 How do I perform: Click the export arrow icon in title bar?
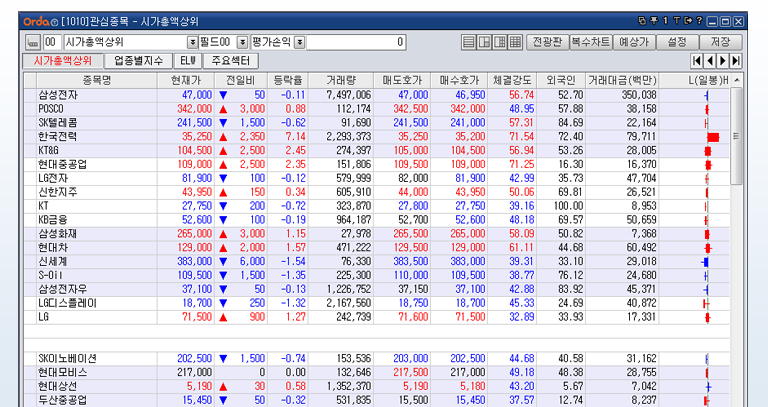(688, 21)
